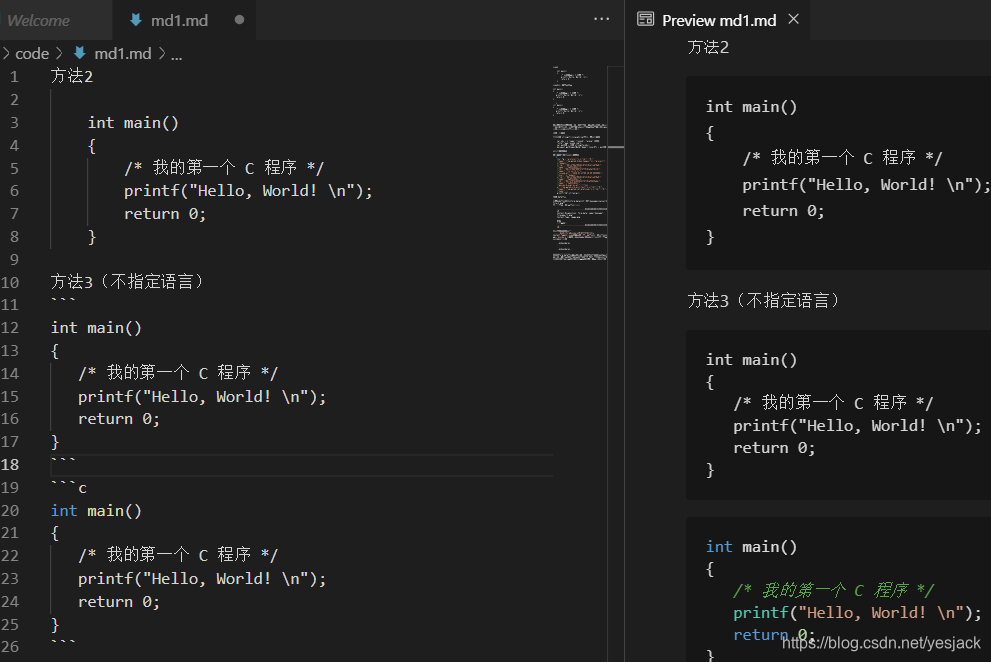Viewport: 991px width, 662px height.
Task: Click green comment in highlighted preview block
Action: (x=833, y=590)
